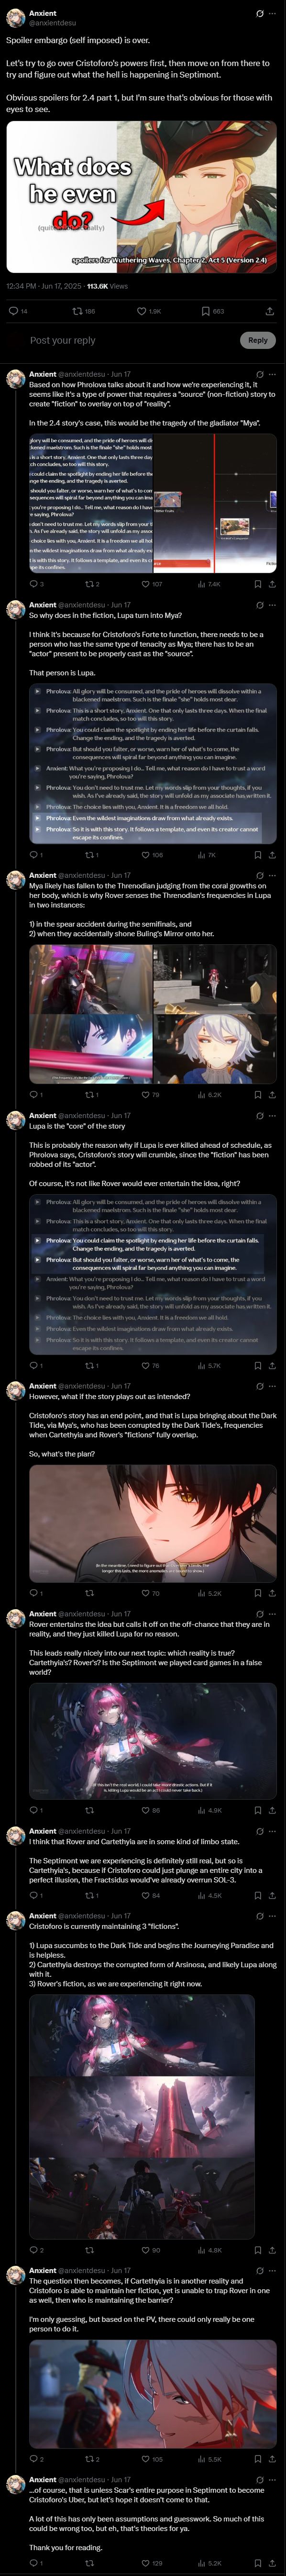Bookmark the main post with 663 bookmarks
The width and height of the screenshot is (286, 2576).
tap(213, 311)
